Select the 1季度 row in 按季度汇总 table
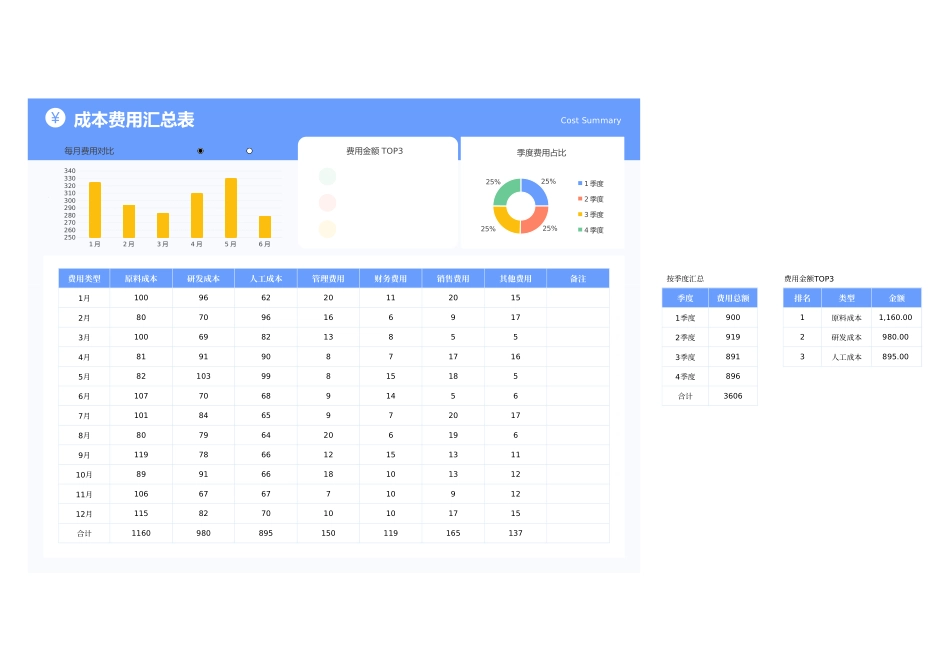 click(684, 317)
